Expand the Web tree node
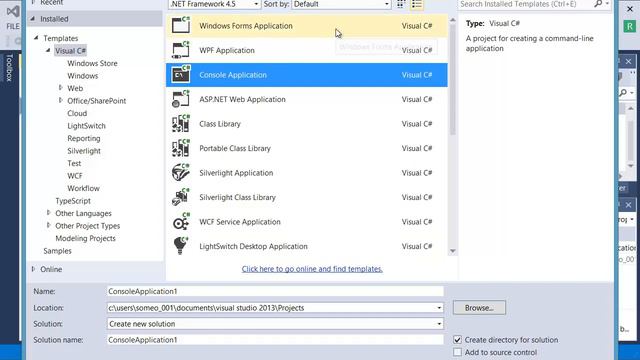Image resolution: width=640 pixels, height=360 pixels. [60, 88]
